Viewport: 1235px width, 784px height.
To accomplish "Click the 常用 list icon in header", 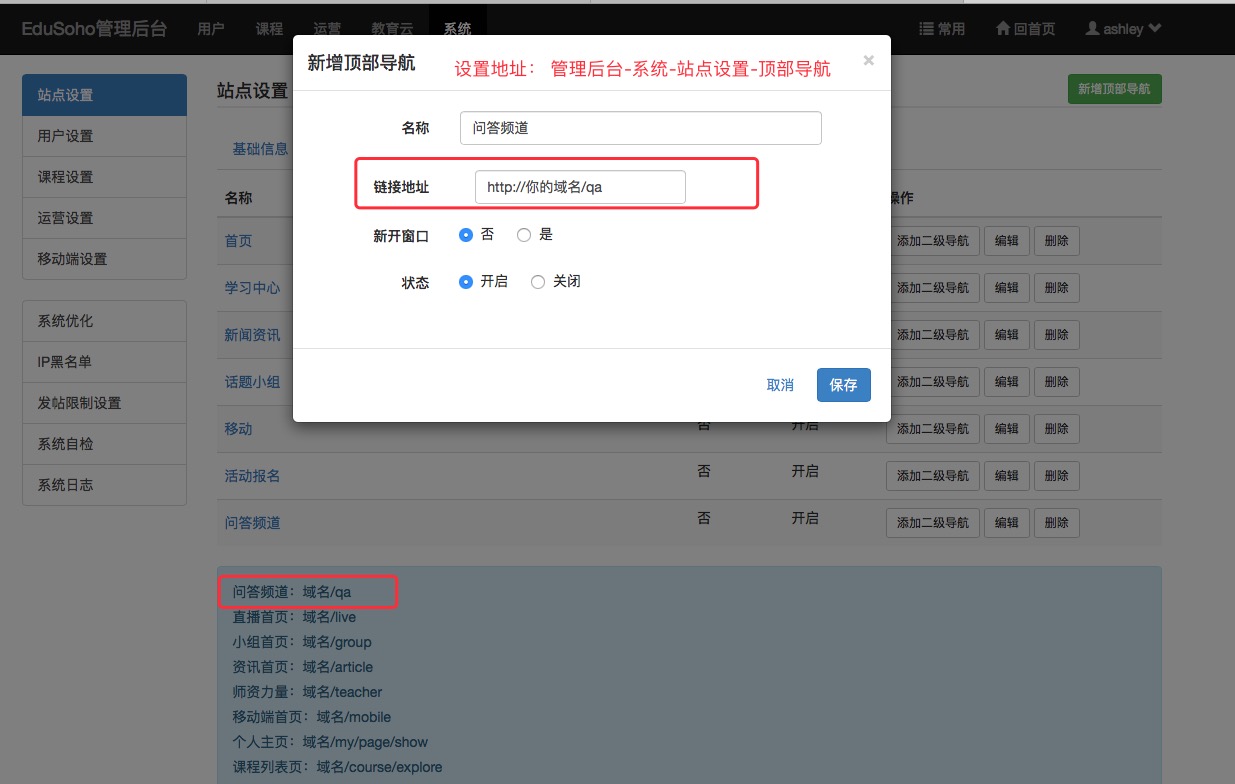I will [x=926, y=29].
